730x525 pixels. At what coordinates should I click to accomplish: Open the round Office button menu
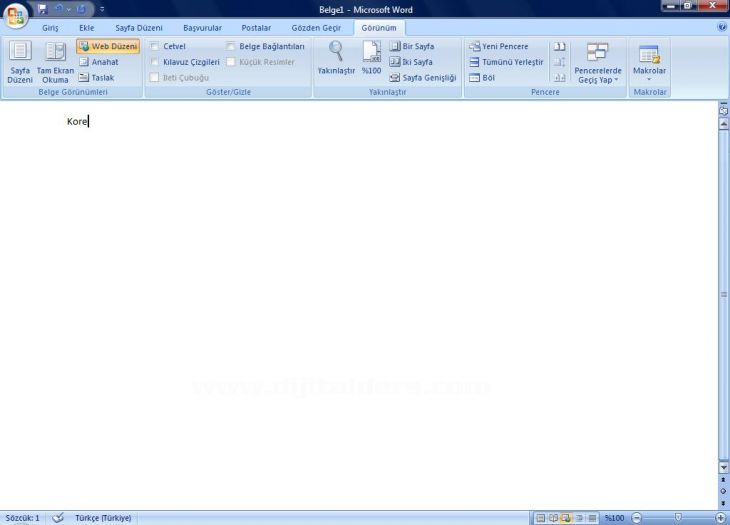[x=16, y=15]
